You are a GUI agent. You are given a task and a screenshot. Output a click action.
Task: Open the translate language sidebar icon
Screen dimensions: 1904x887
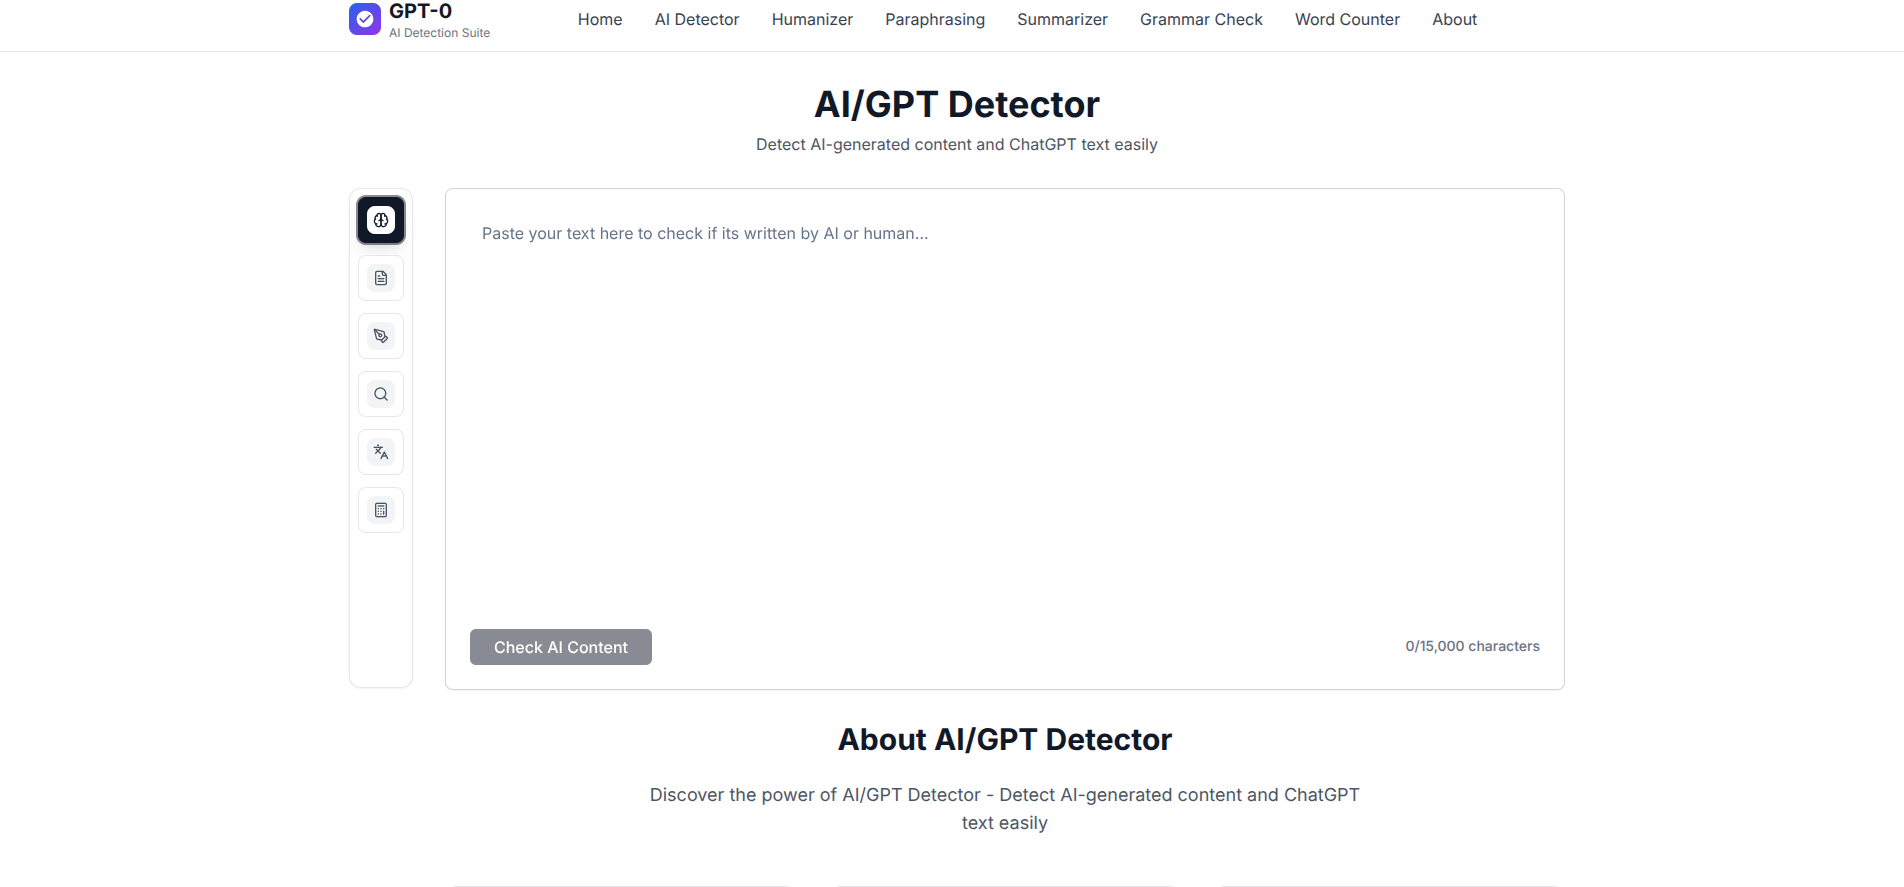click(381, 452)
